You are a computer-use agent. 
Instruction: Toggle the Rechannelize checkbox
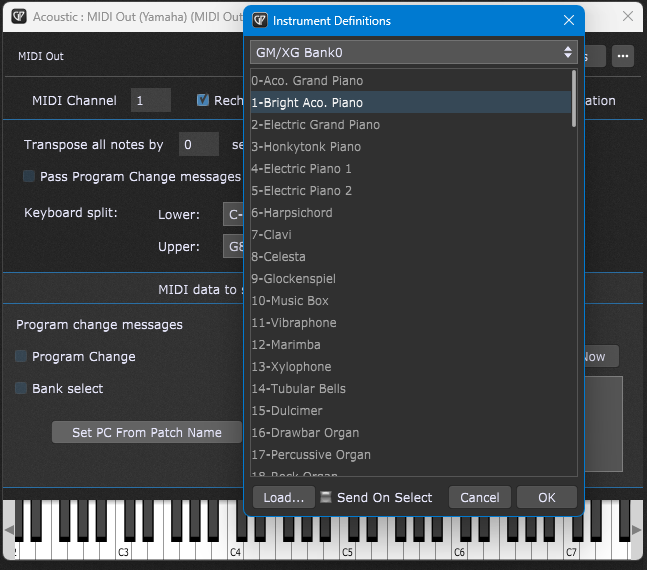[203, 100]
